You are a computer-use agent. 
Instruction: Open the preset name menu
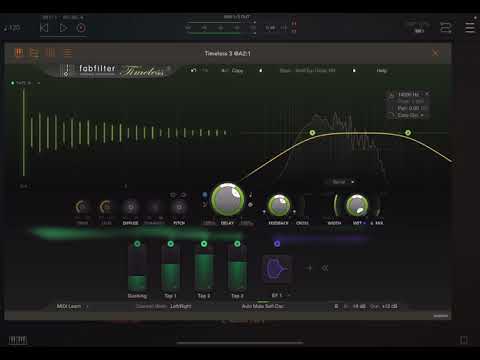(x=307, y=70)
